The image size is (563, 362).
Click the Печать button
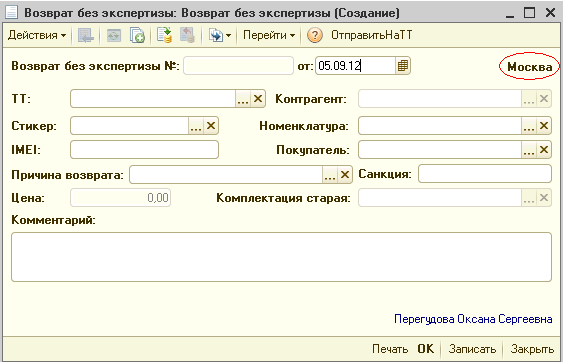[x=390, y=349]
